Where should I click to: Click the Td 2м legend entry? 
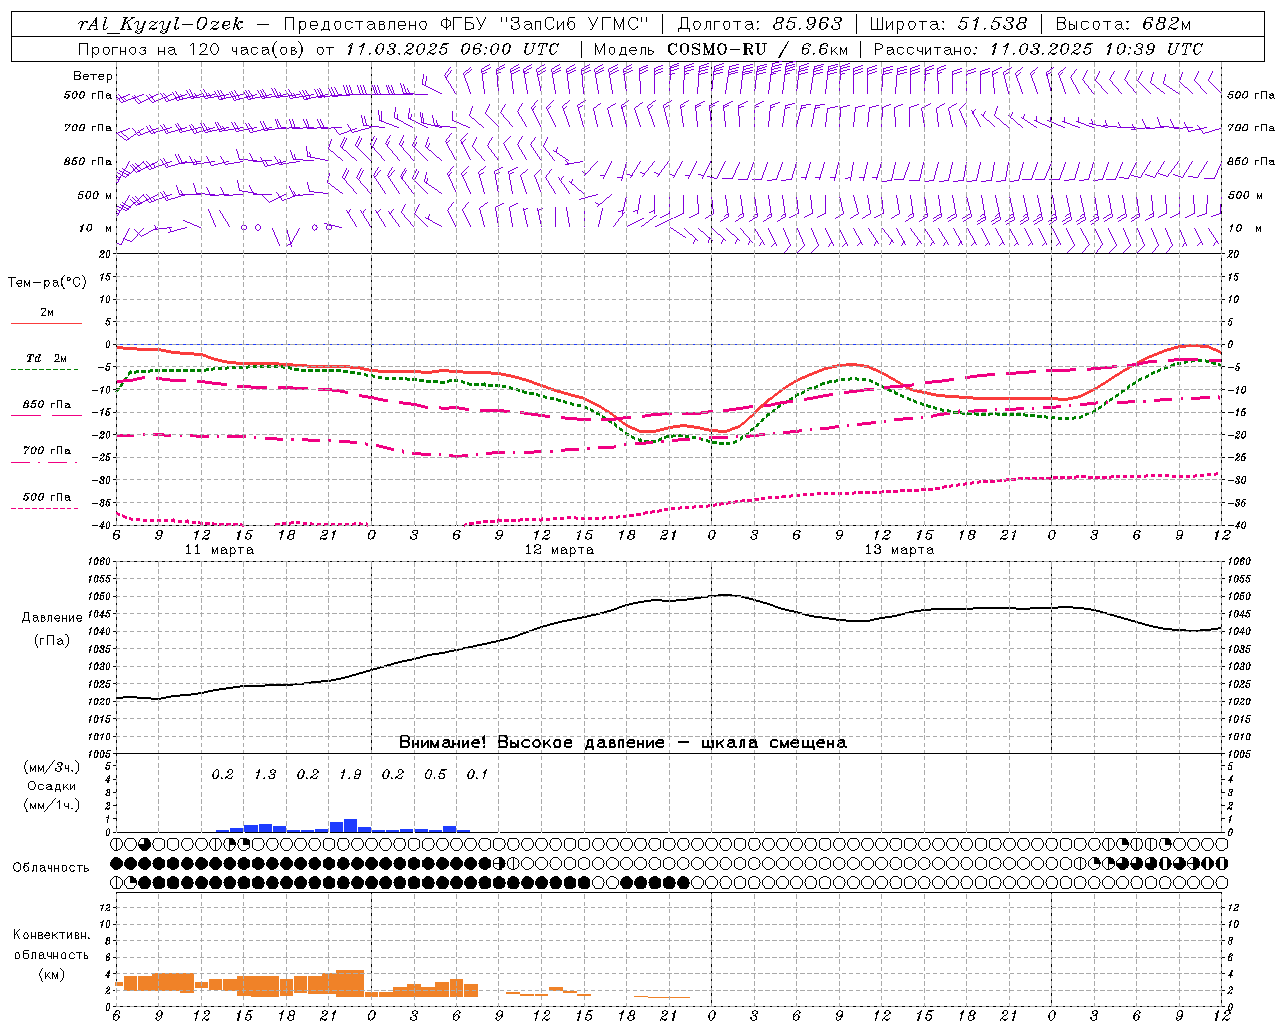click(x=46, y=358)
